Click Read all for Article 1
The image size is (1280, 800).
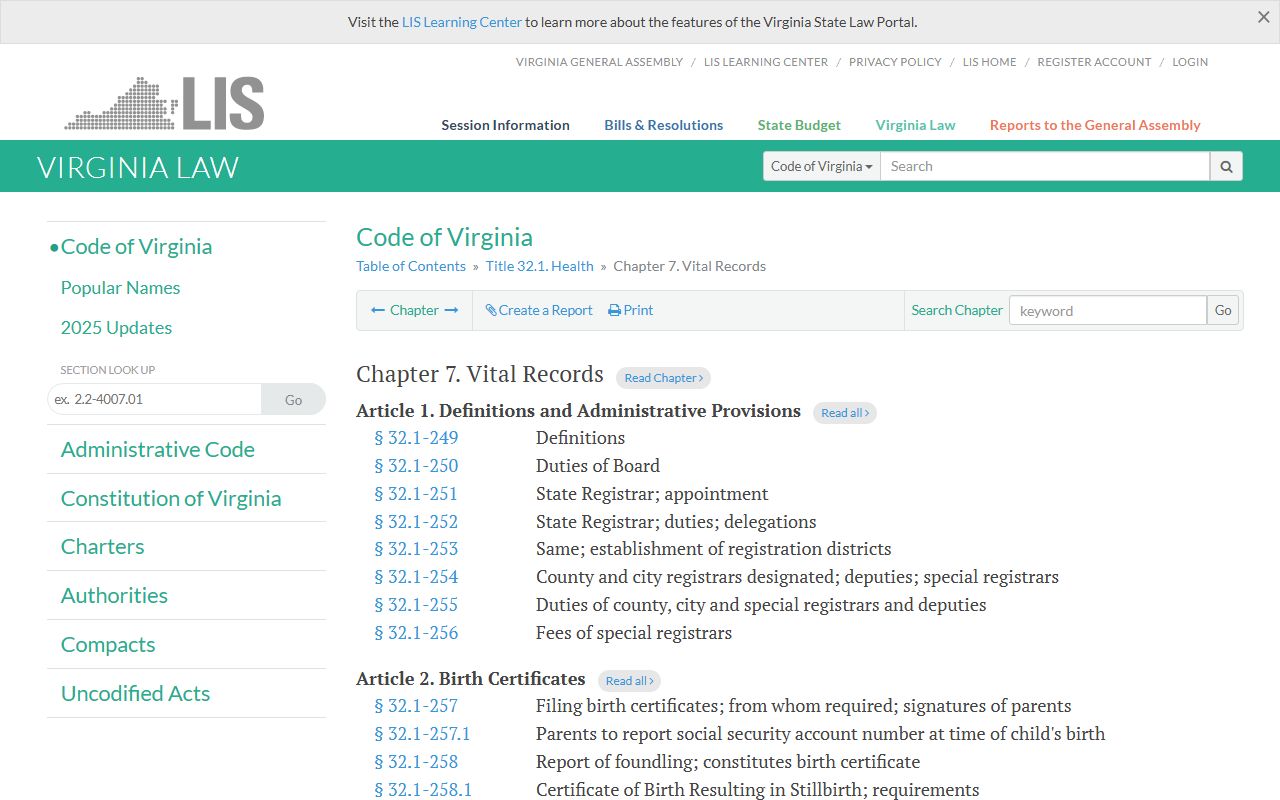coord(844,413)
